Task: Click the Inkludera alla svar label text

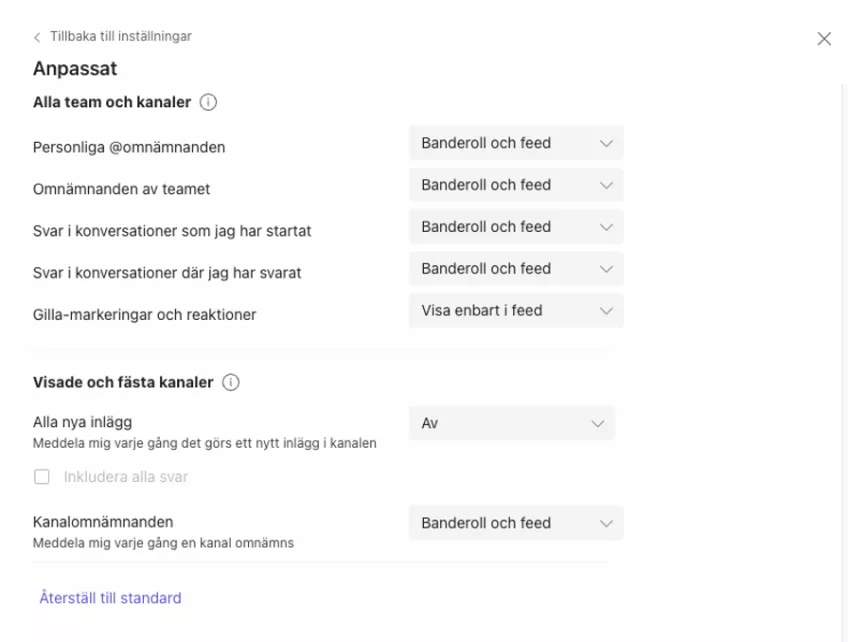Action: click(x=126, y=477)
